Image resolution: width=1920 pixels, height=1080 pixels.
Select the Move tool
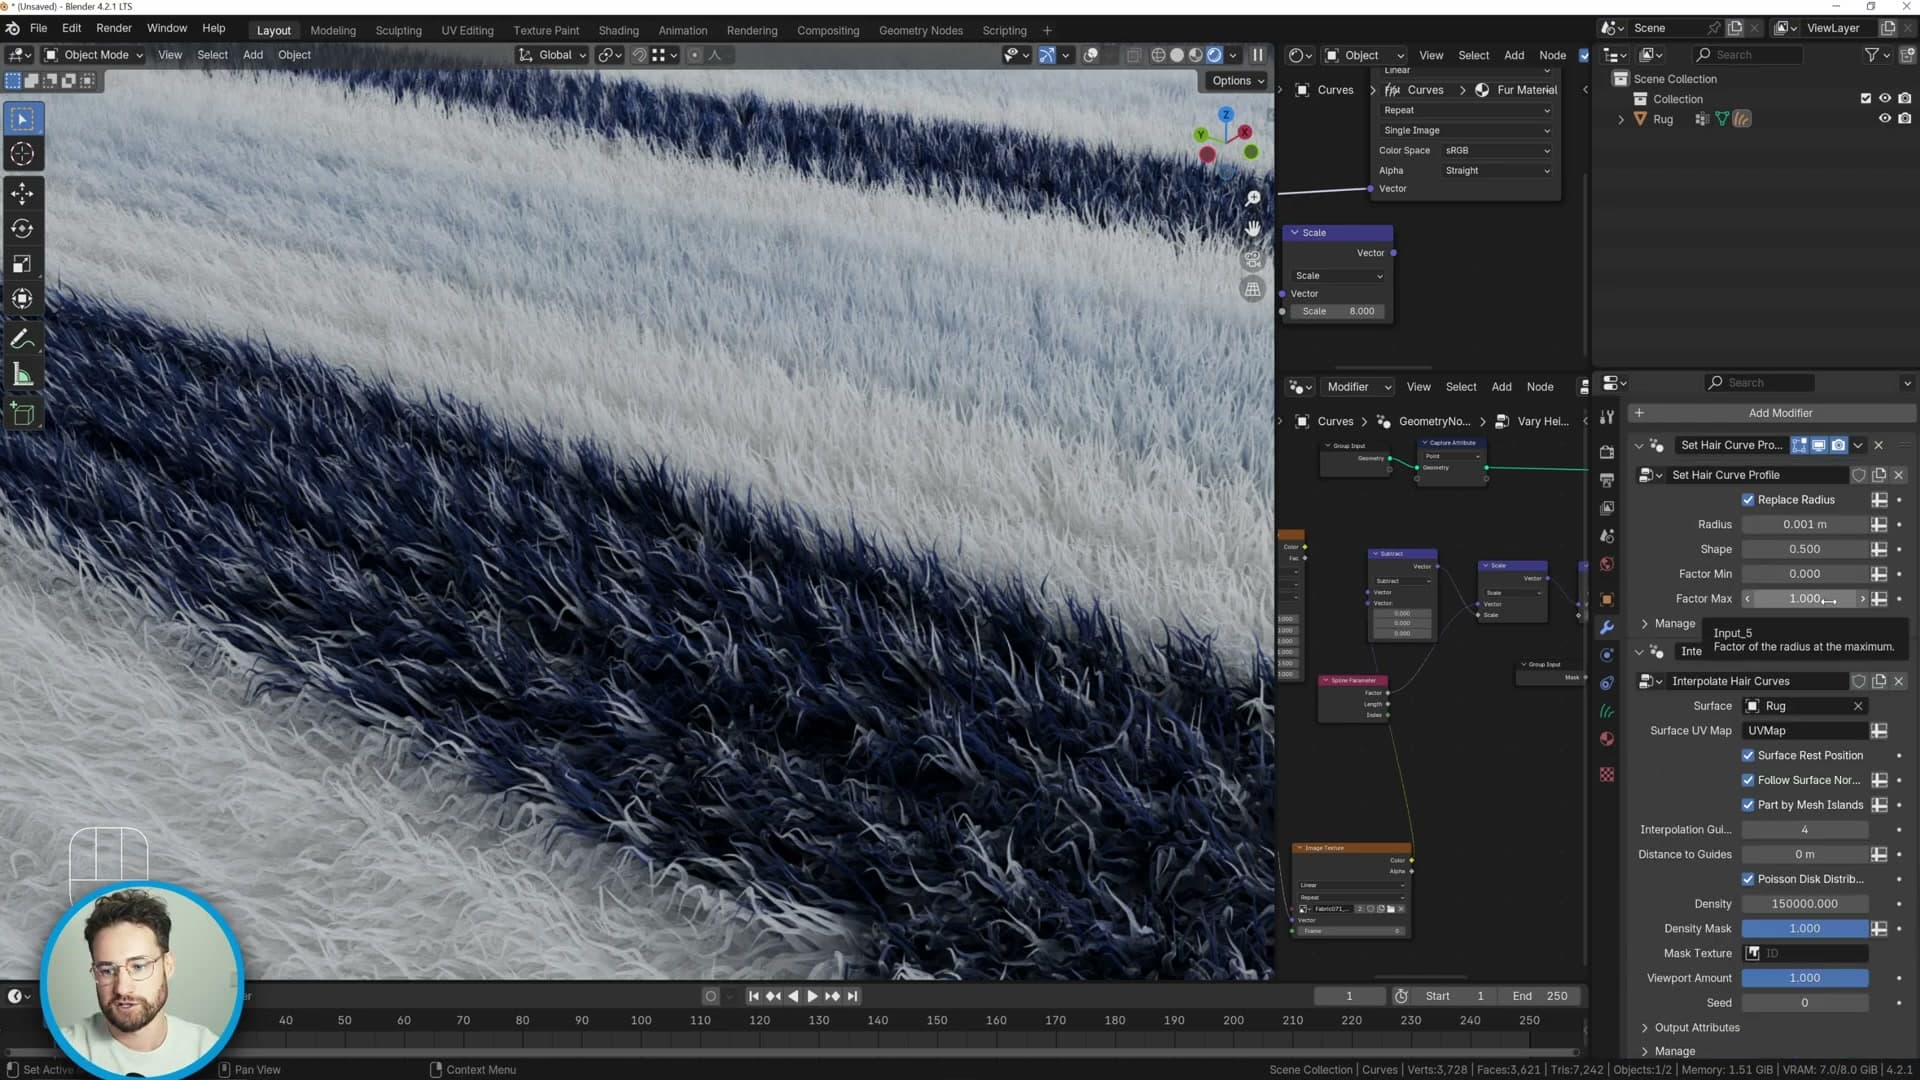[x=22, y=193]
